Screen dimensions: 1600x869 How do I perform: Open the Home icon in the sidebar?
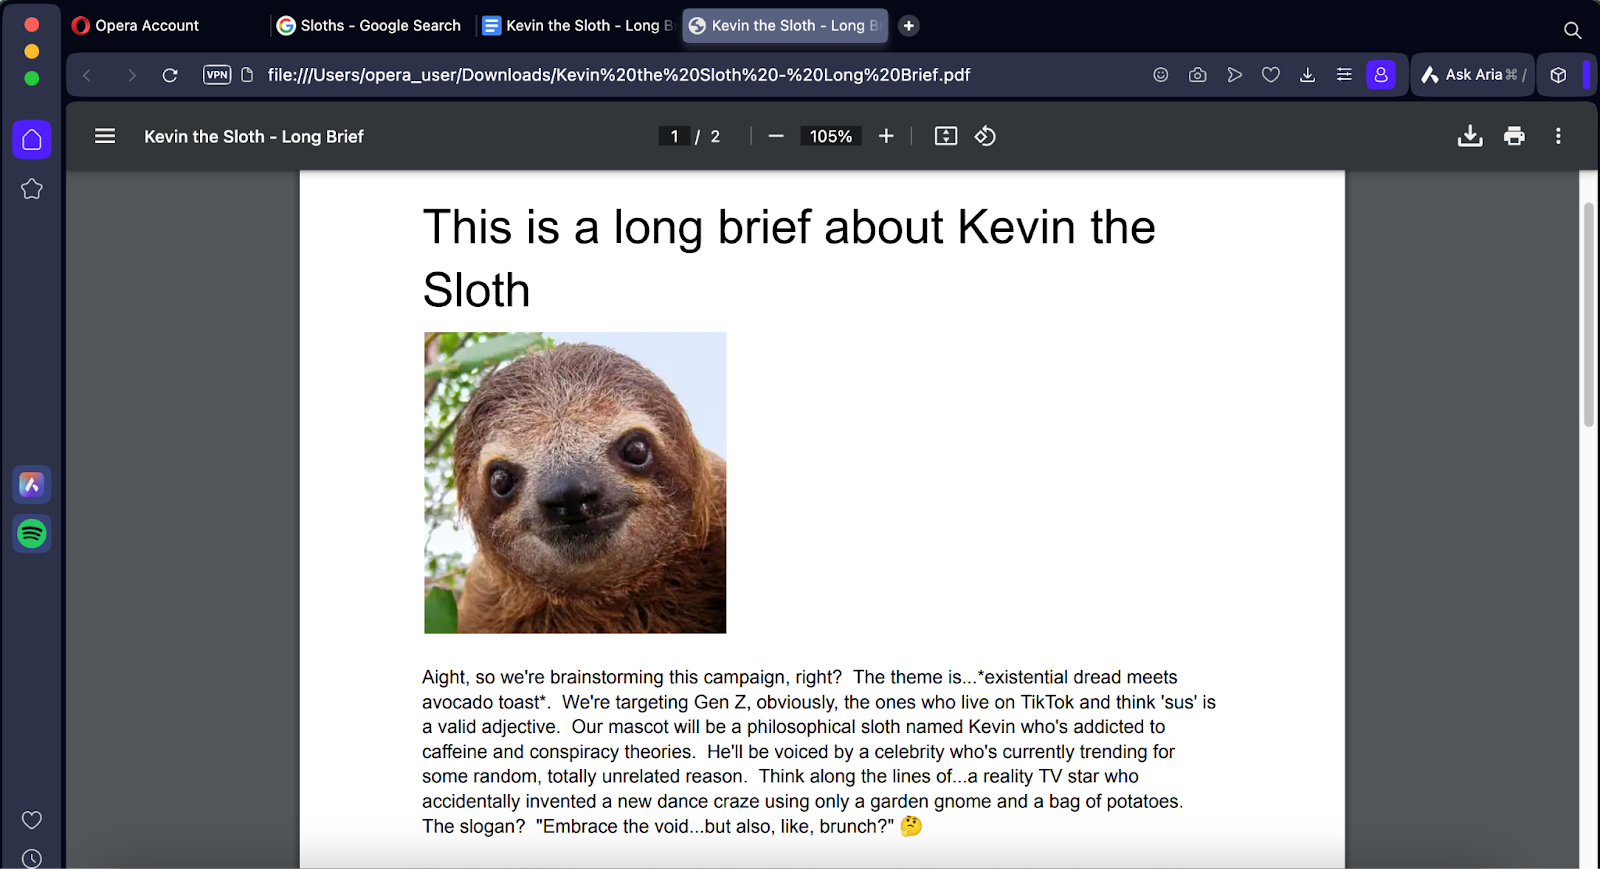[x=32, y=140]
